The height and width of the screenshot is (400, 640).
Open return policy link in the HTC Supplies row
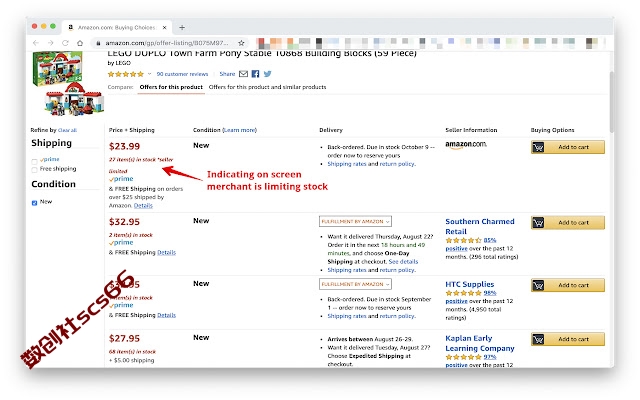[x=397, y=316]
